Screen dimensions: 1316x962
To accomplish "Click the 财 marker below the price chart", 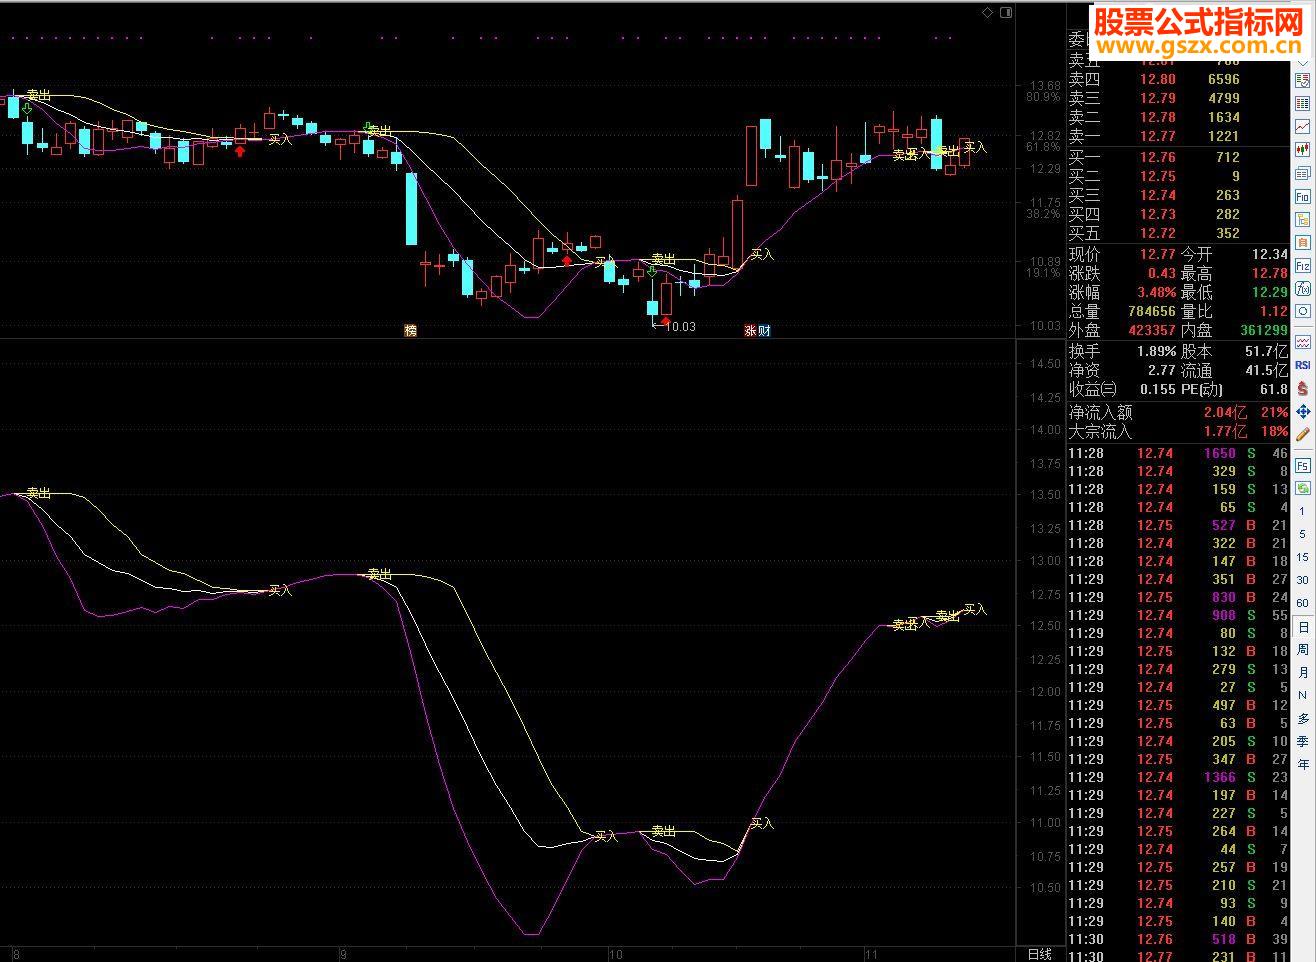I will tap(764, 330).
